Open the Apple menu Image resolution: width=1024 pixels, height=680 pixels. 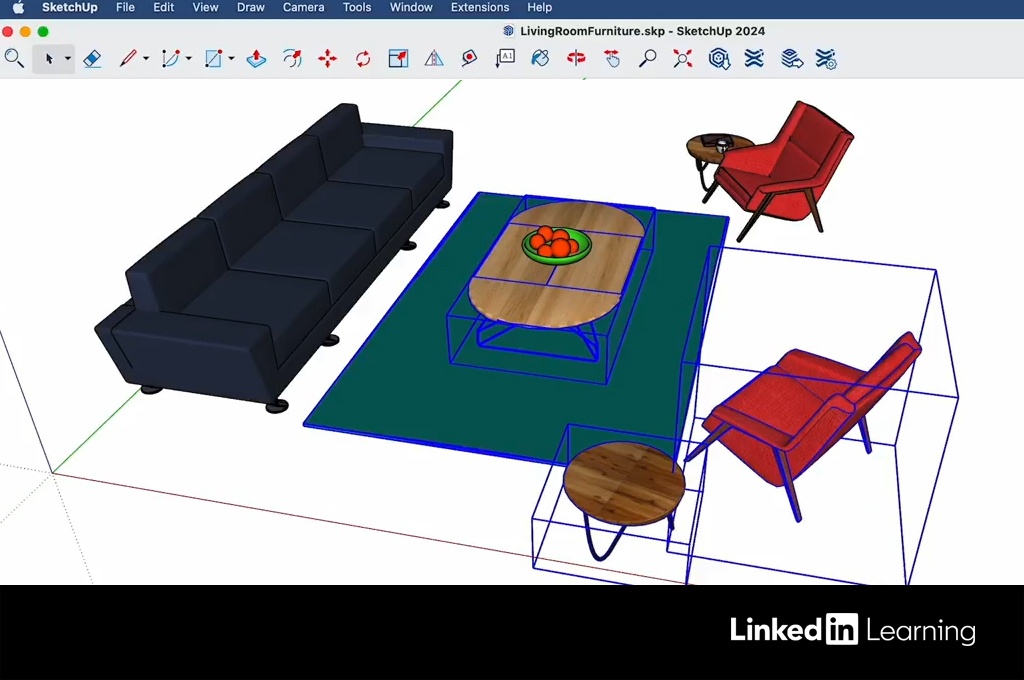18,7
